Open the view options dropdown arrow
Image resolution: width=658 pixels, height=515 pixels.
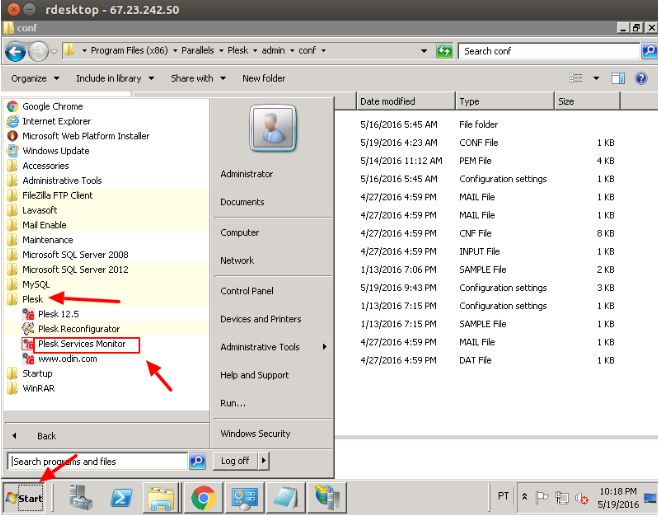pos(596,78)
